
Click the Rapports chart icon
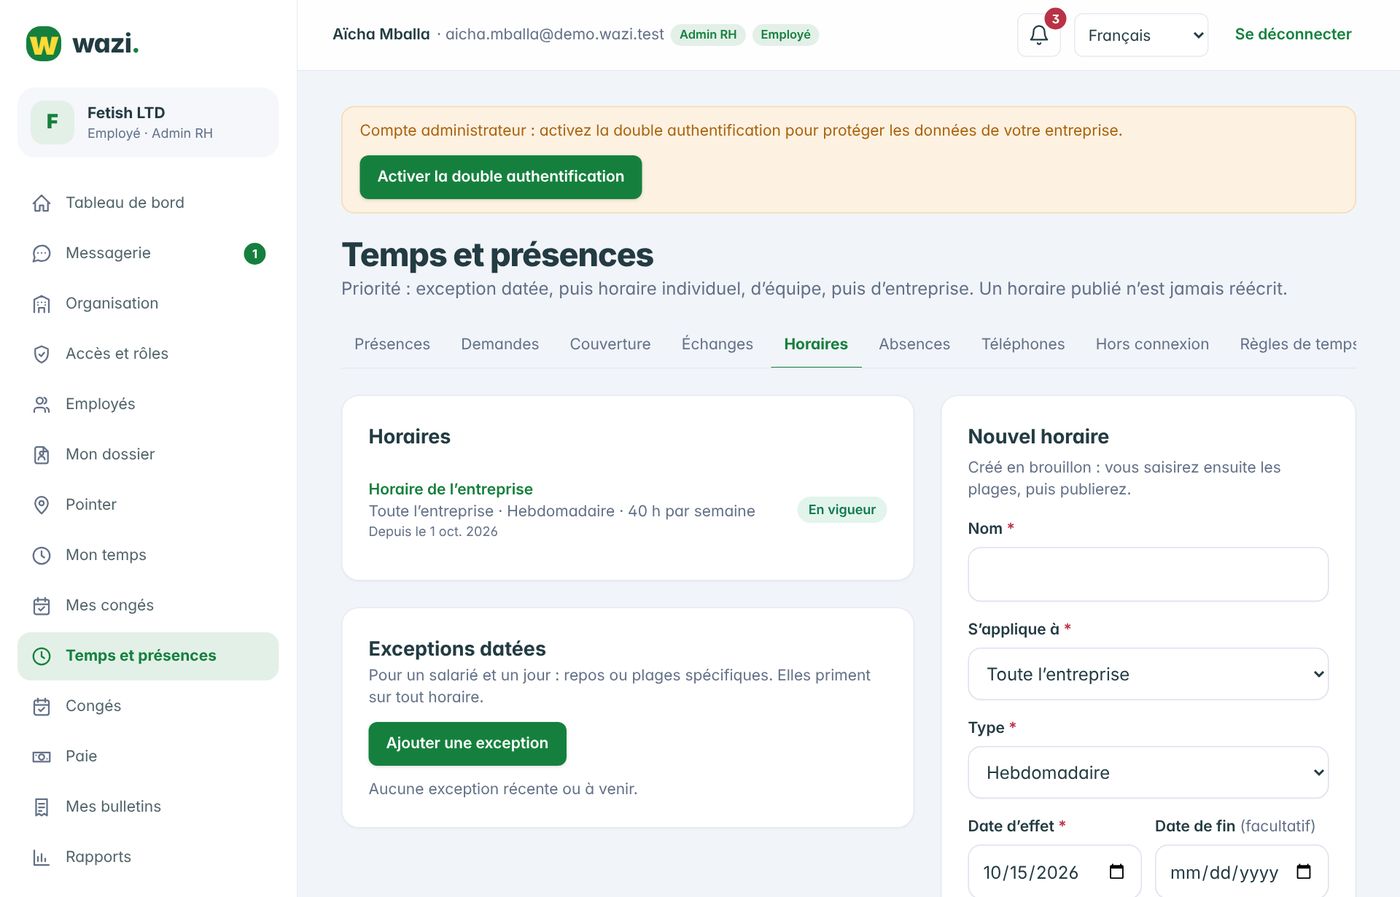[41, 857]
